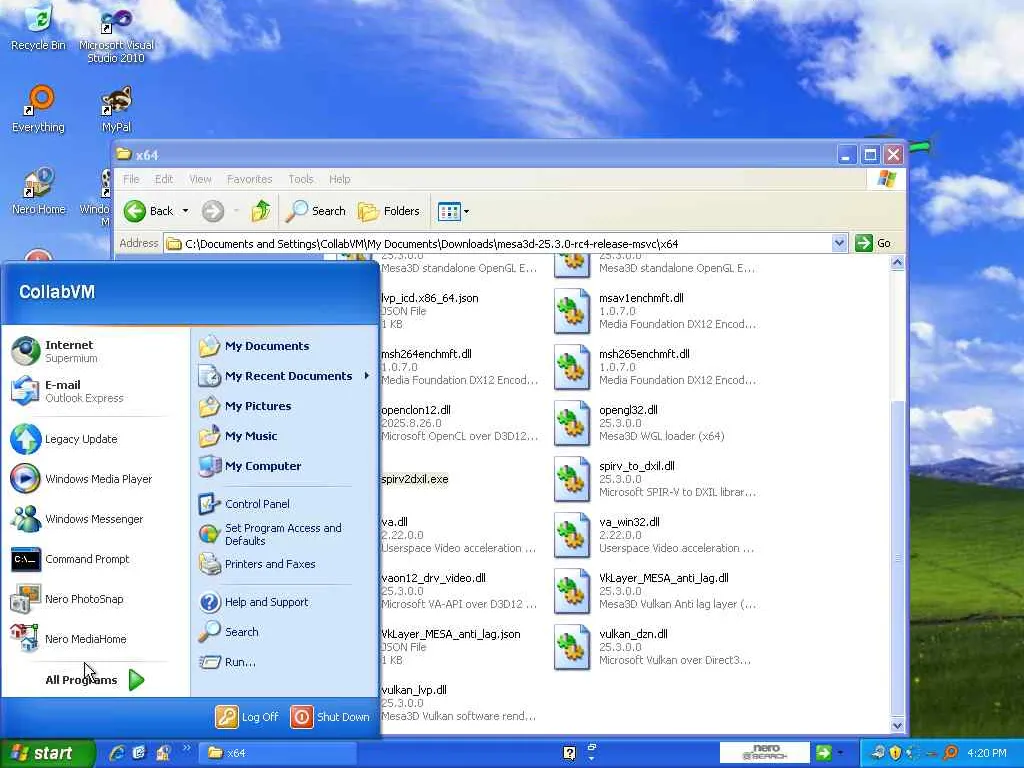Click the Up folder icon
The height and width of the screenshot is (768, 1024).
[261, 211]
